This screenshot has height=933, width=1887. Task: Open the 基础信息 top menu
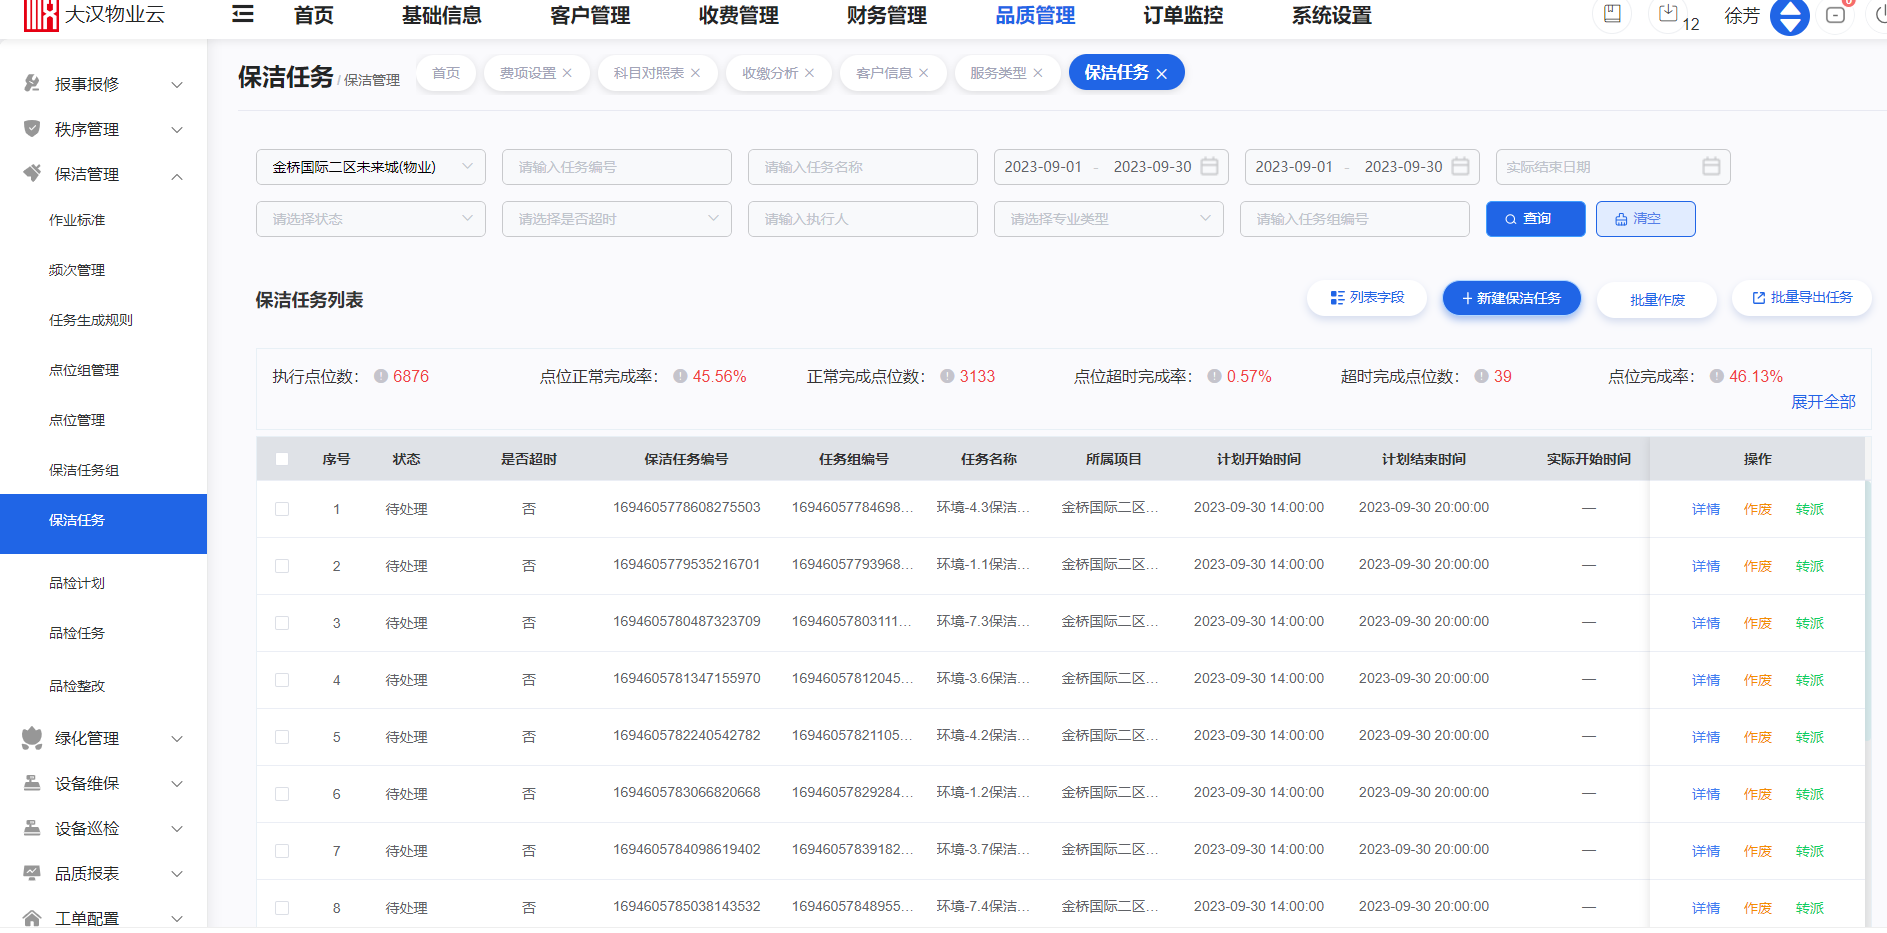click(441, 15)
